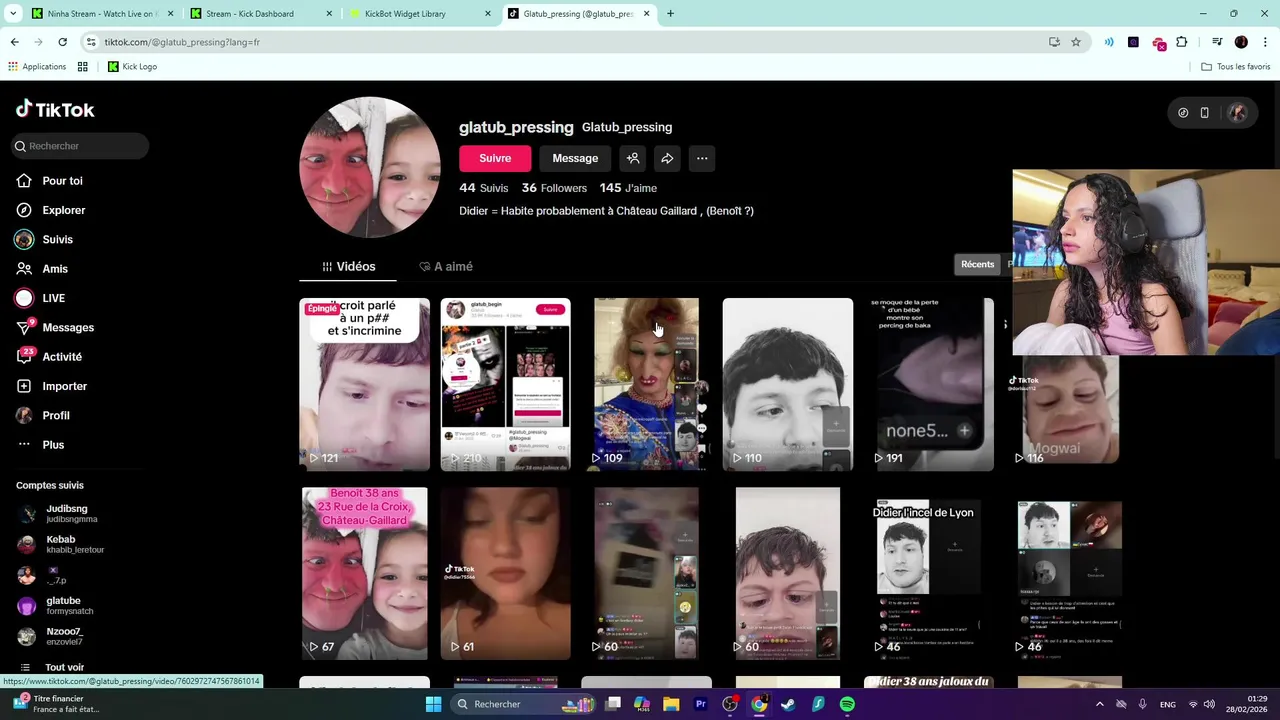Open Steam from taskbar
Image resolution: width=1280 pixels, height=720 pixels.
pyautogui.click(x=788, y=704)
